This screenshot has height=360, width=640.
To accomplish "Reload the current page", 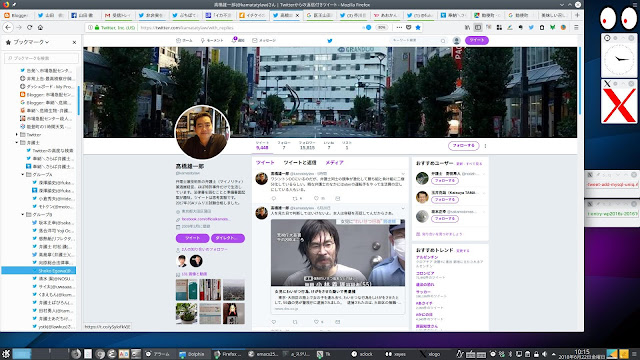I will click(29, 27).
